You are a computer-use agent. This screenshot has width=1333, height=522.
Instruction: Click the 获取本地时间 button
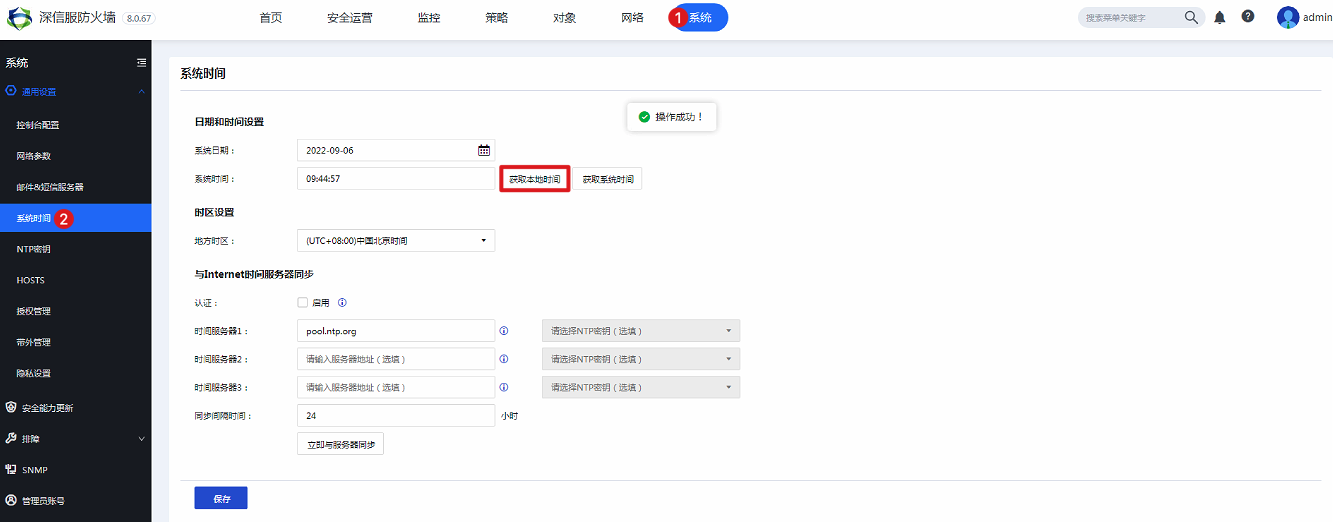[534, 179]
